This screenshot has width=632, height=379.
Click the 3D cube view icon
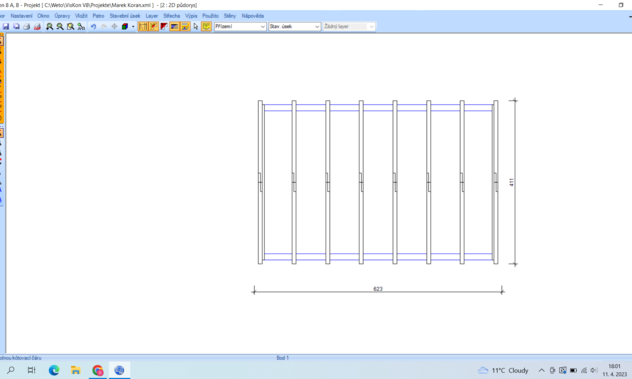pos(125,27)
